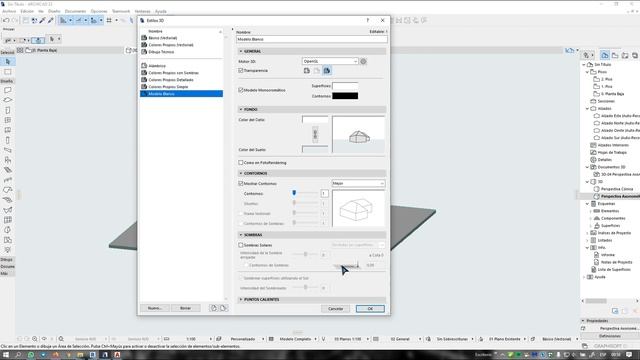Viewport: 640px width, 360px height.
Task: Click the Nombre field containing Modelo Blanco
Action: [311, 39]
